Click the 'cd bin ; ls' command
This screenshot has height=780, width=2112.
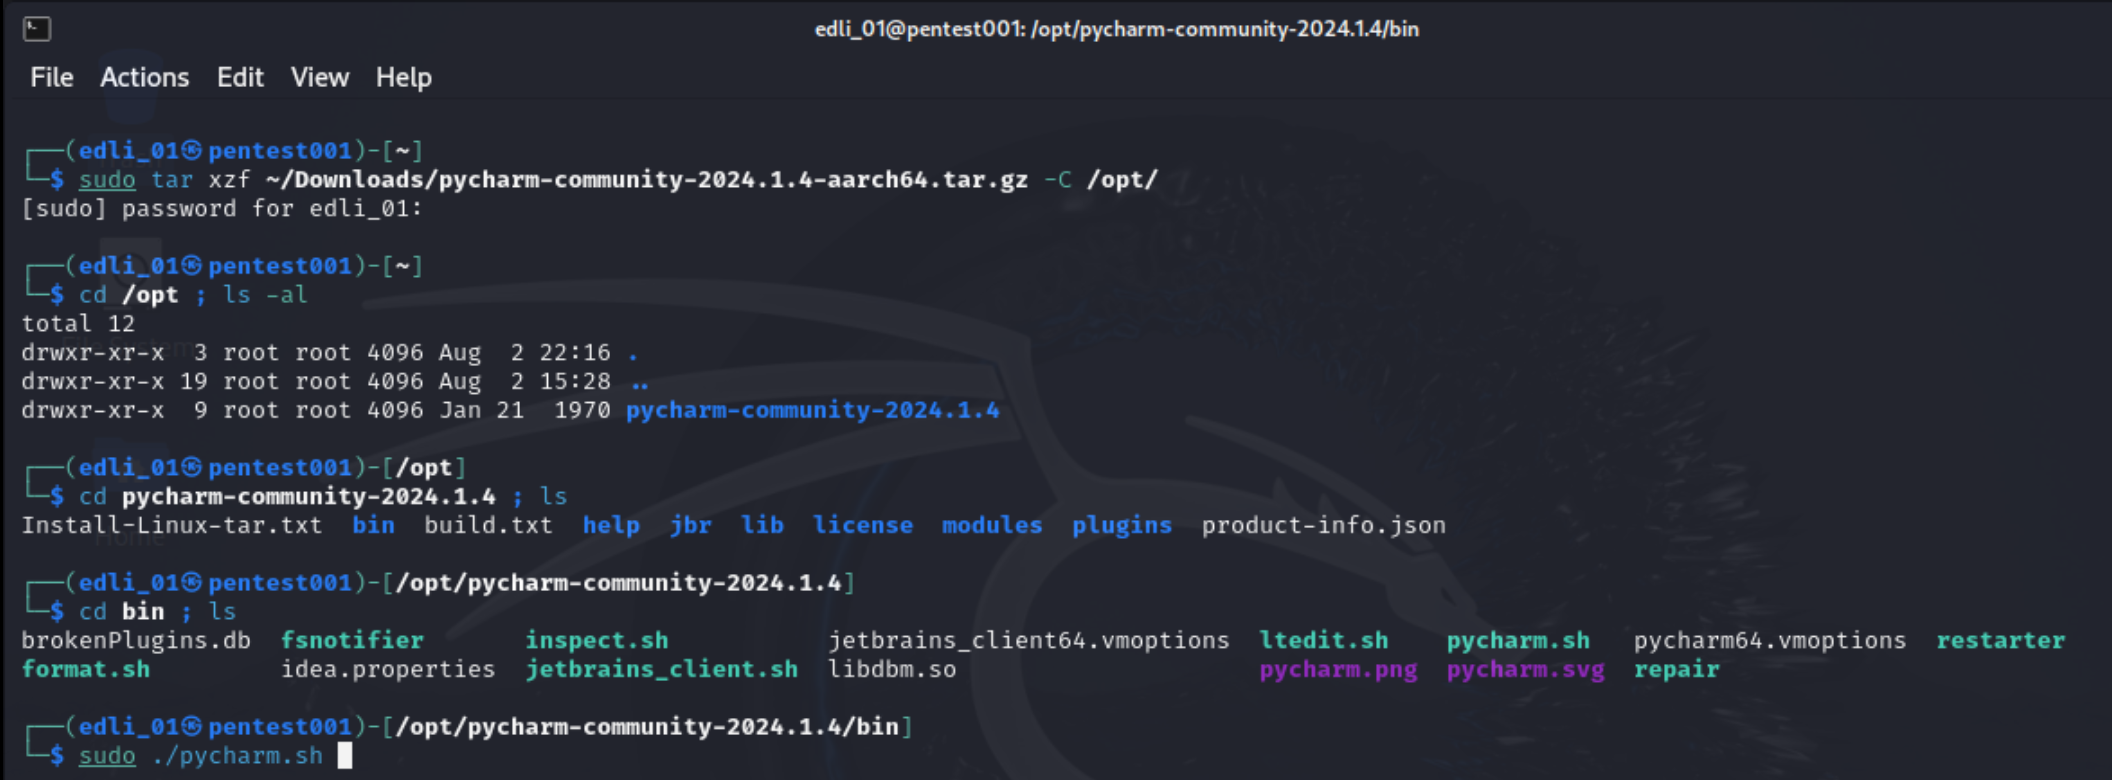[x=157, y=612]
